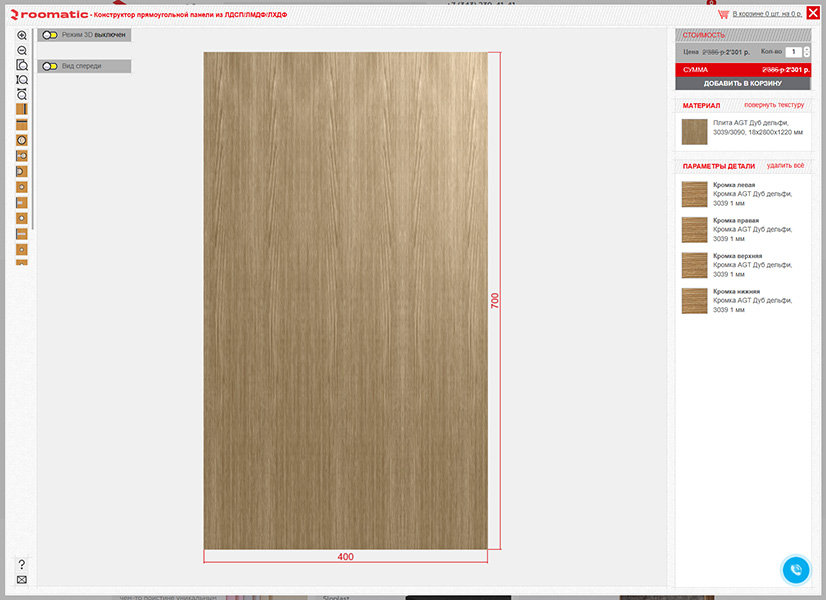826x600 pixels.
Task: Select small hole icon below half-circle cutout icon
Action: [22, 187]
